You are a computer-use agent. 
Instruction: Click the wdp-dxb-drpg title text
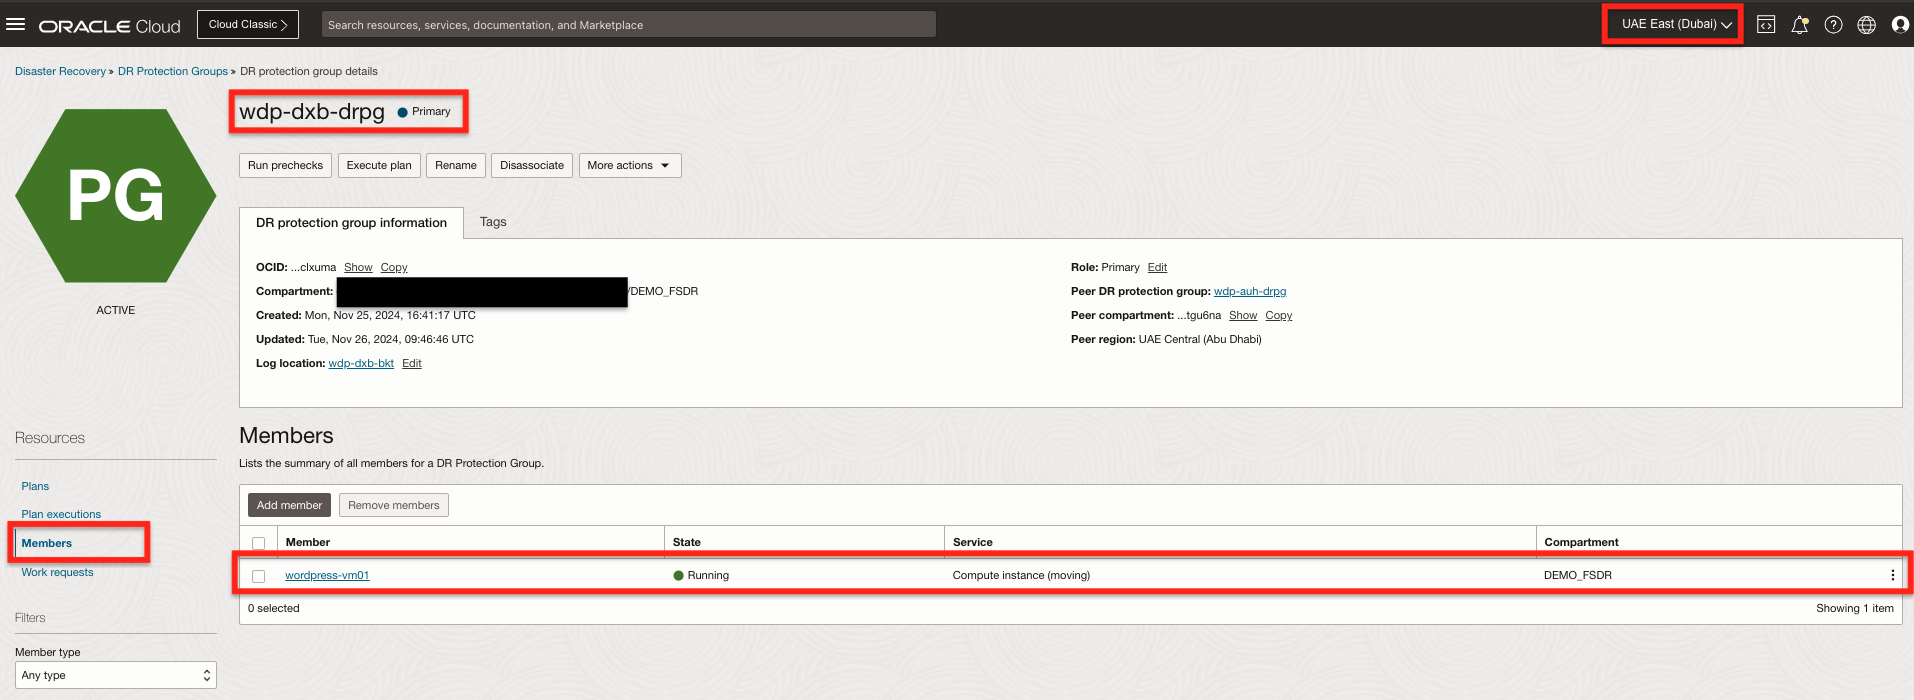(312, 112)
